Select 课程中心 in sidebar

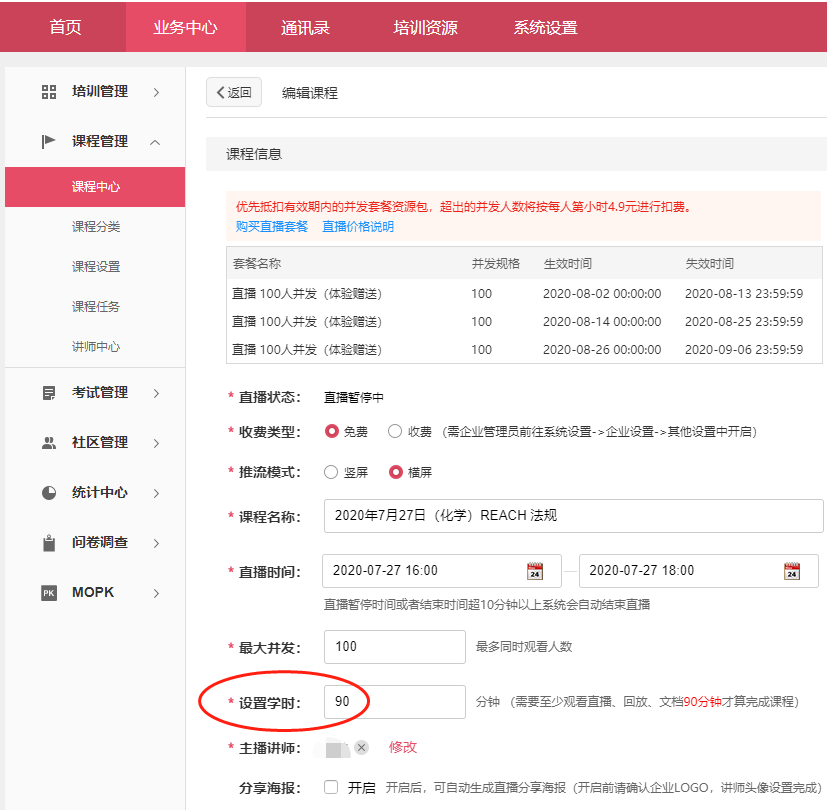tap(95, 187)
